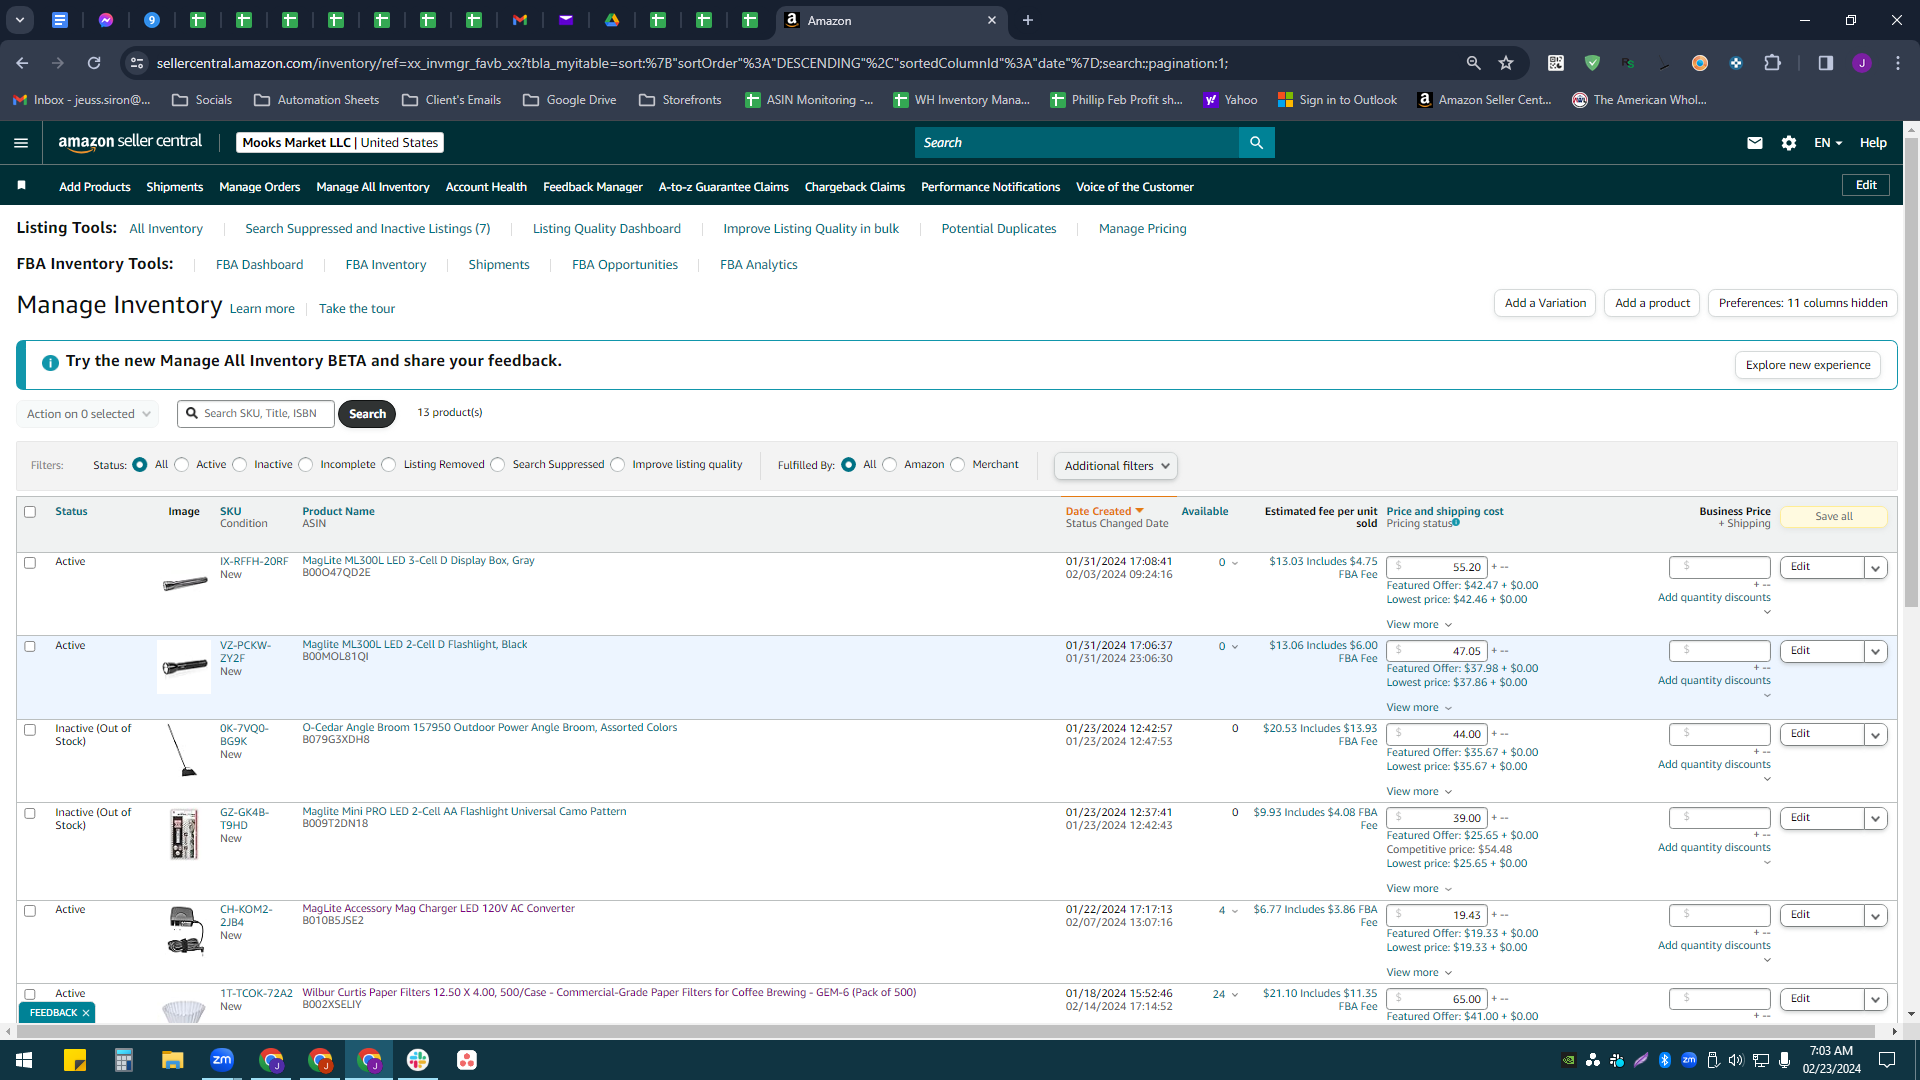
Task: Open the settings gear icon
Action: click(1789, 143)
